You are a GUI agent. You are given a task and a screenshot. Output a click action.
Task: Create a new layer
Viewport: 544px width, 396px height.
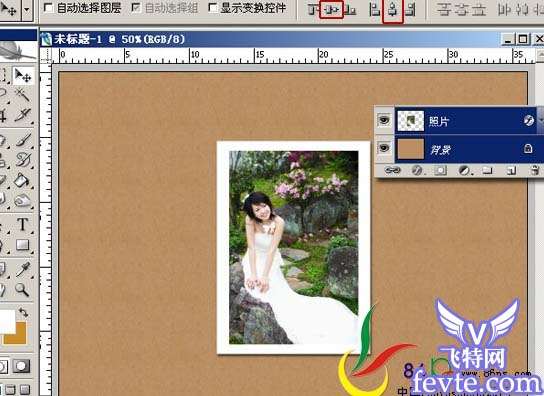511,170
